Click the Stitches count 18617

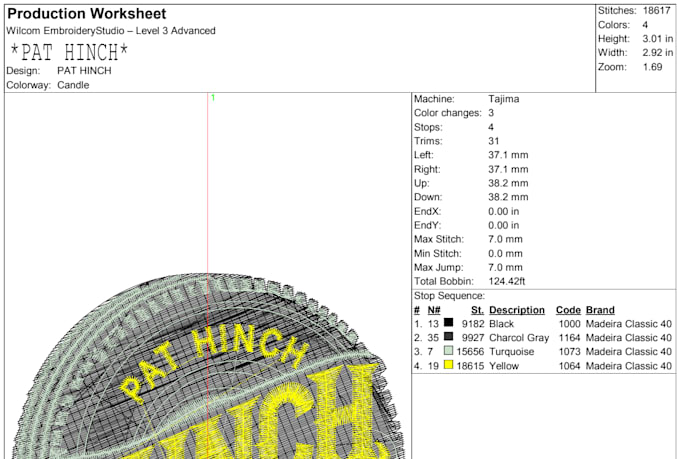tap(657, 10)
